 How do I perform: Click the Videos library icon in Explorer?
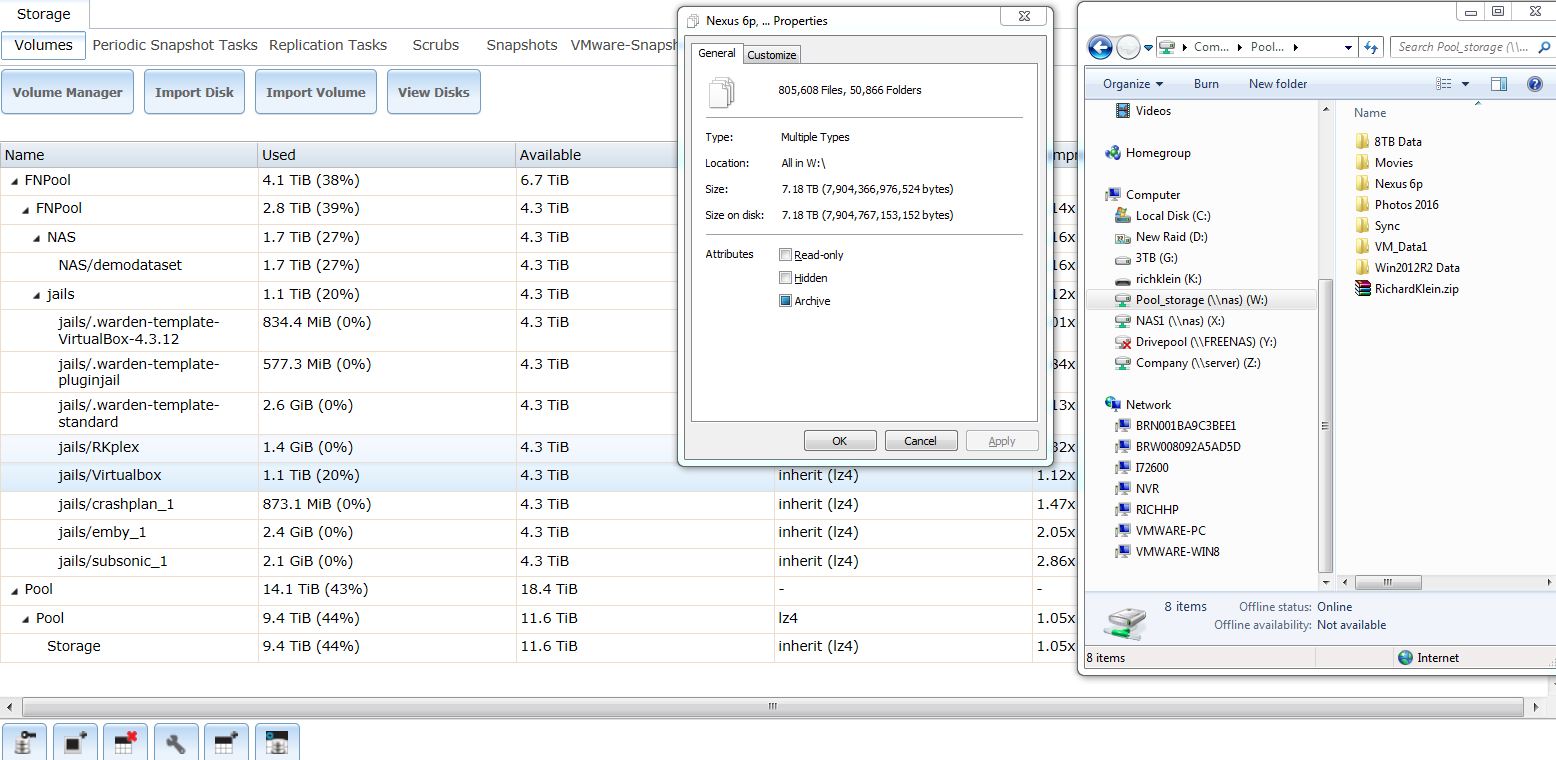click(1123, 111)
